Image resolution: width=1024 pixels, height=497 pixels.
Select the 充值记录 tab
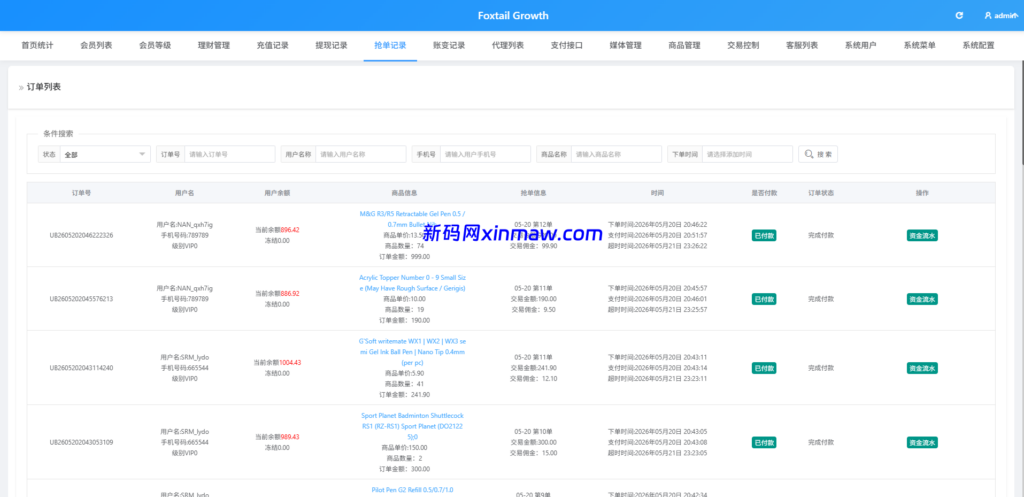[272, 46]
